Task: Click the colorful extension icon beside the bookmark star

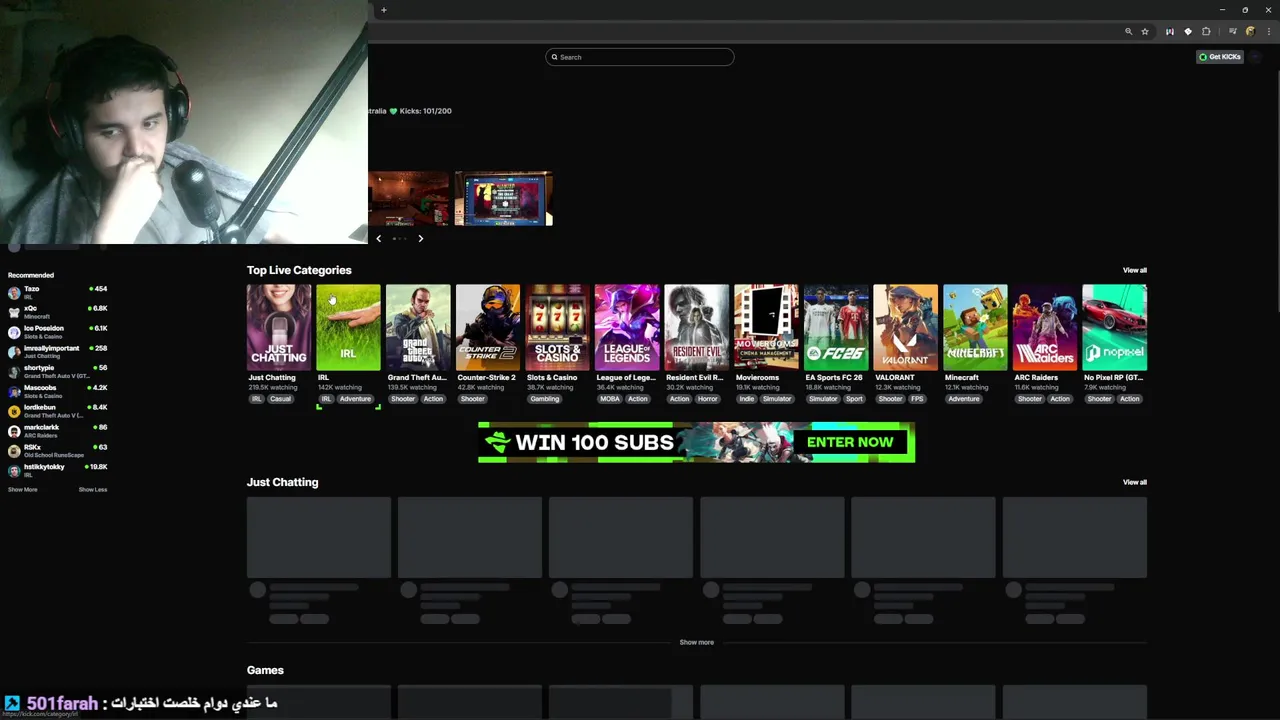Action: [1169, 32]
